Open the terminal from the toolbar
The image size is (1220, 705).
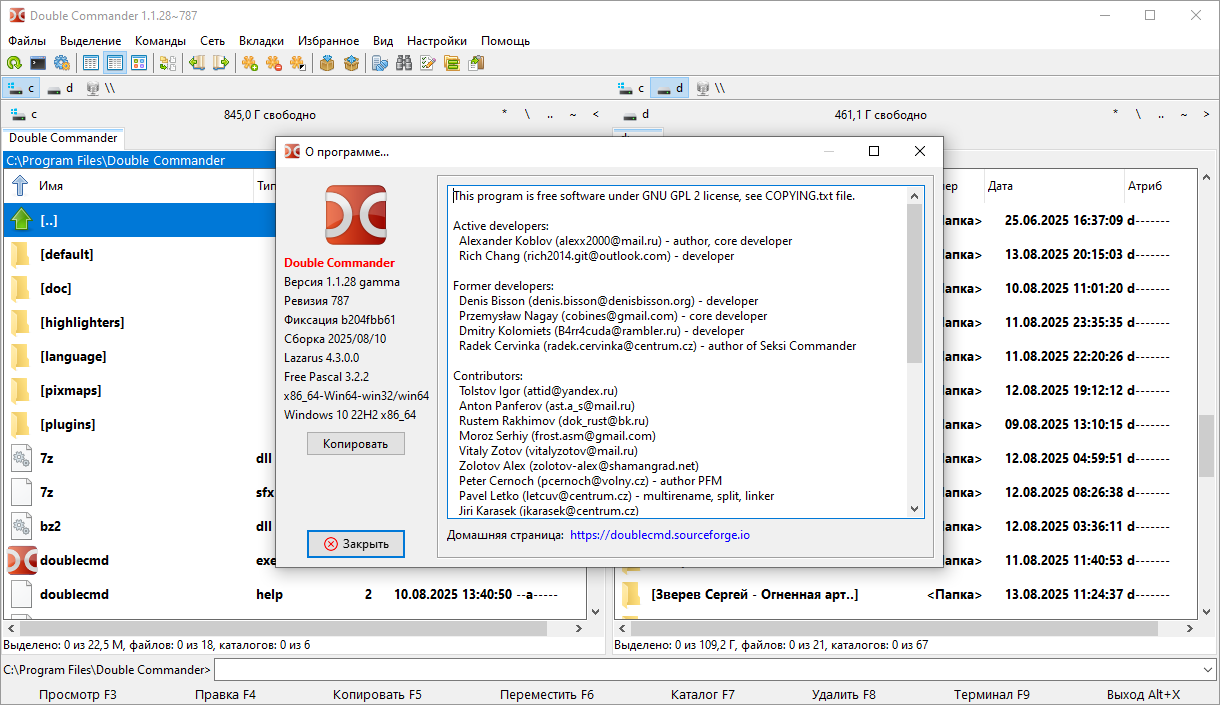[x=38, y=63]
